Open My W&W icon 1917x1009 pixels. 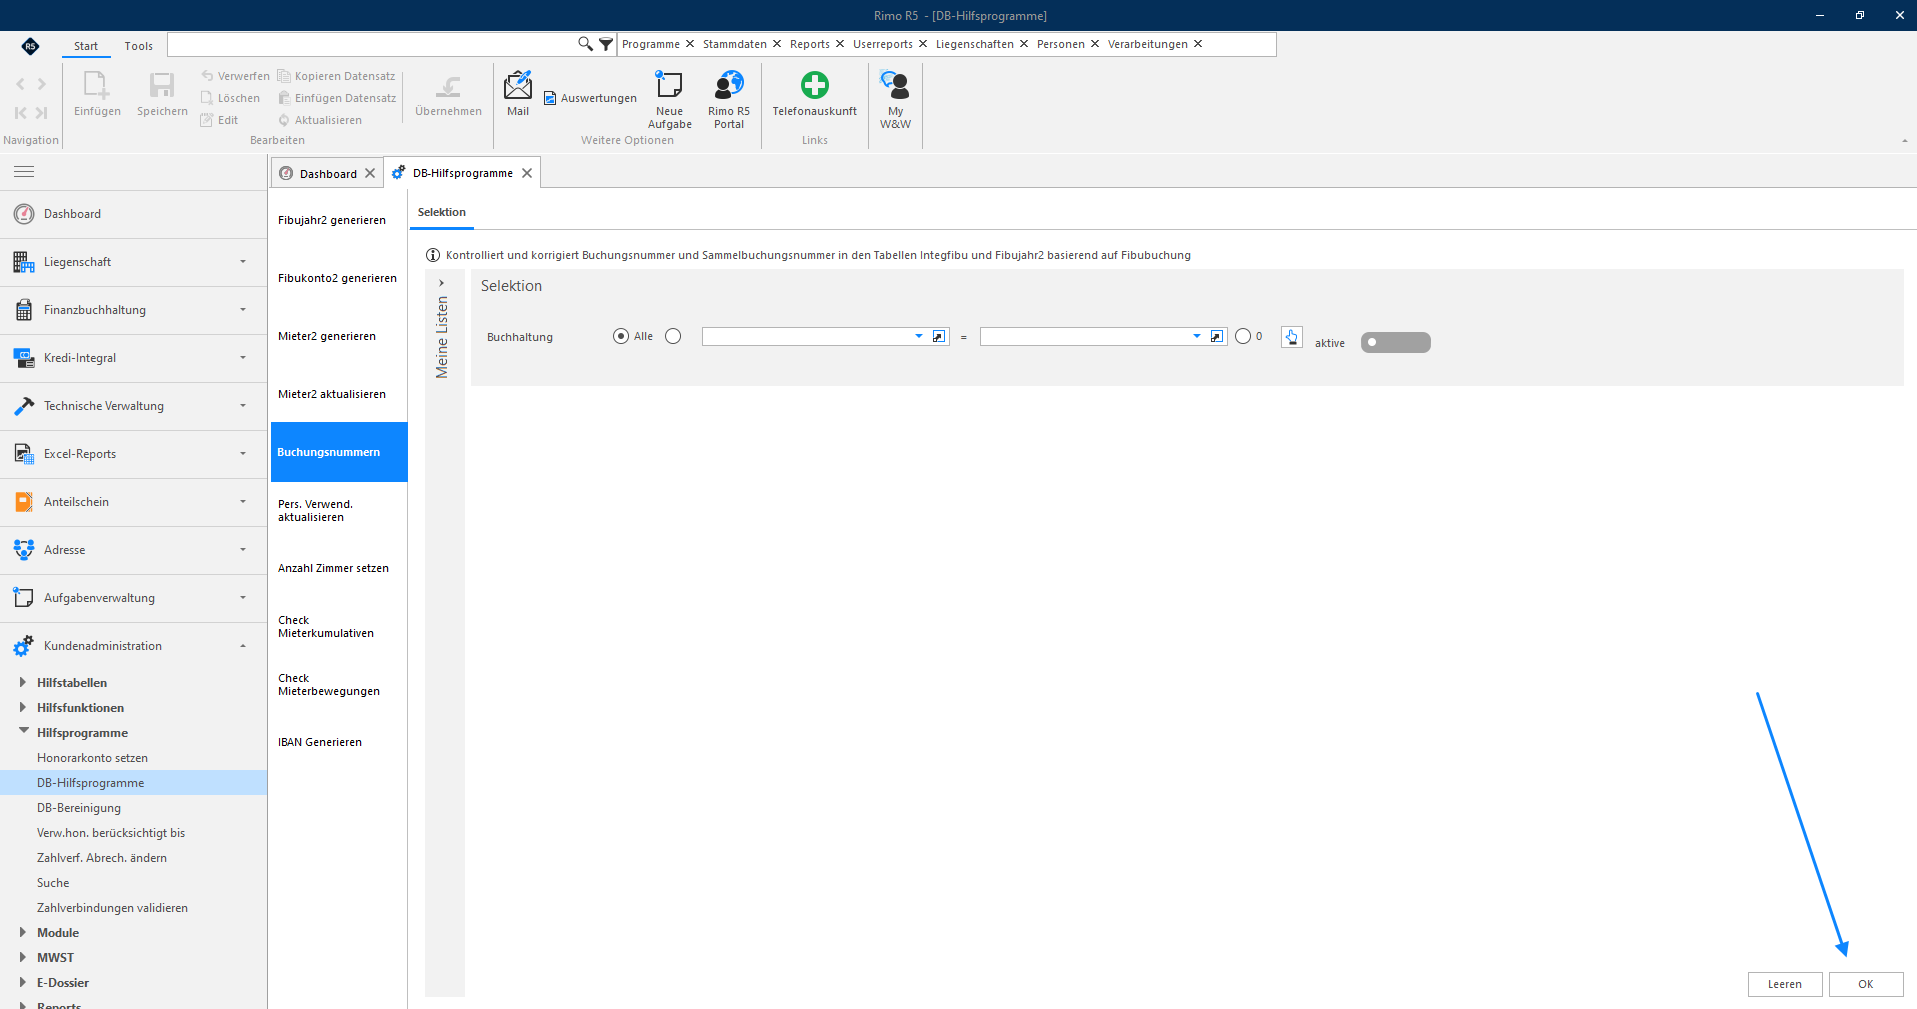895,85
